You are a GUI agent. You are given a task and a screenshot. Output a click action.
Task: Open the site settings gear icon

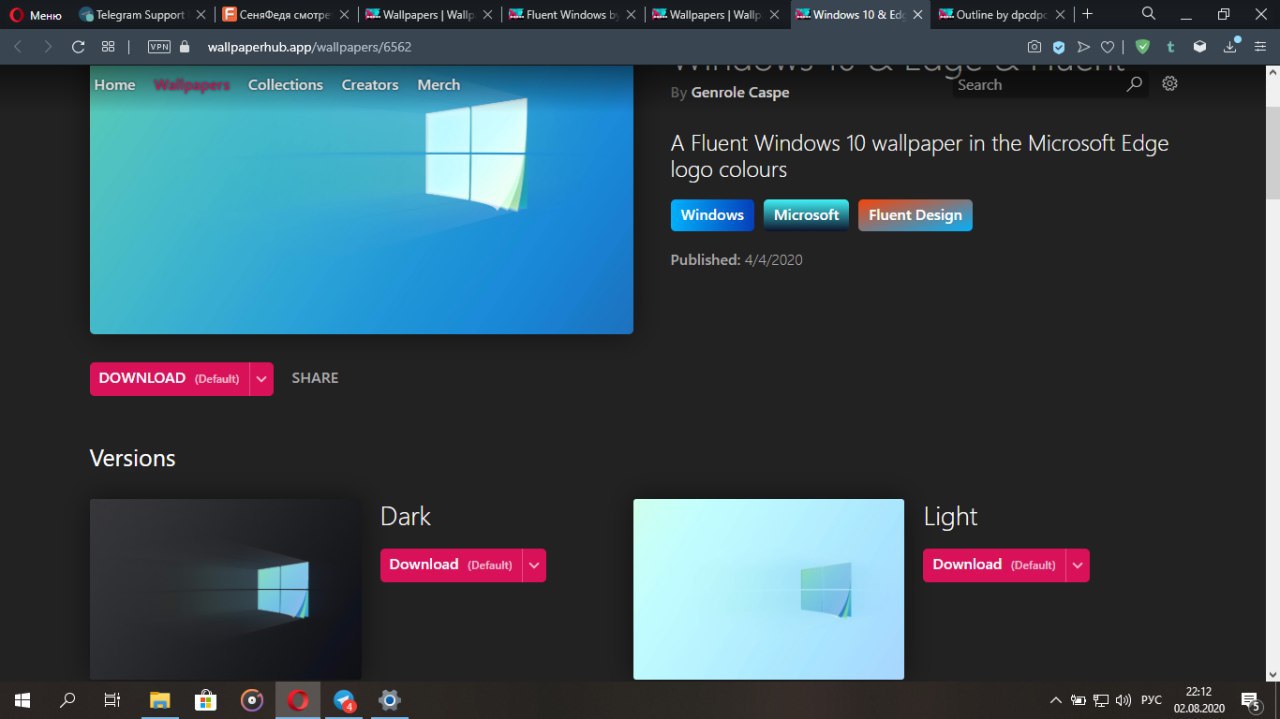1170,84
